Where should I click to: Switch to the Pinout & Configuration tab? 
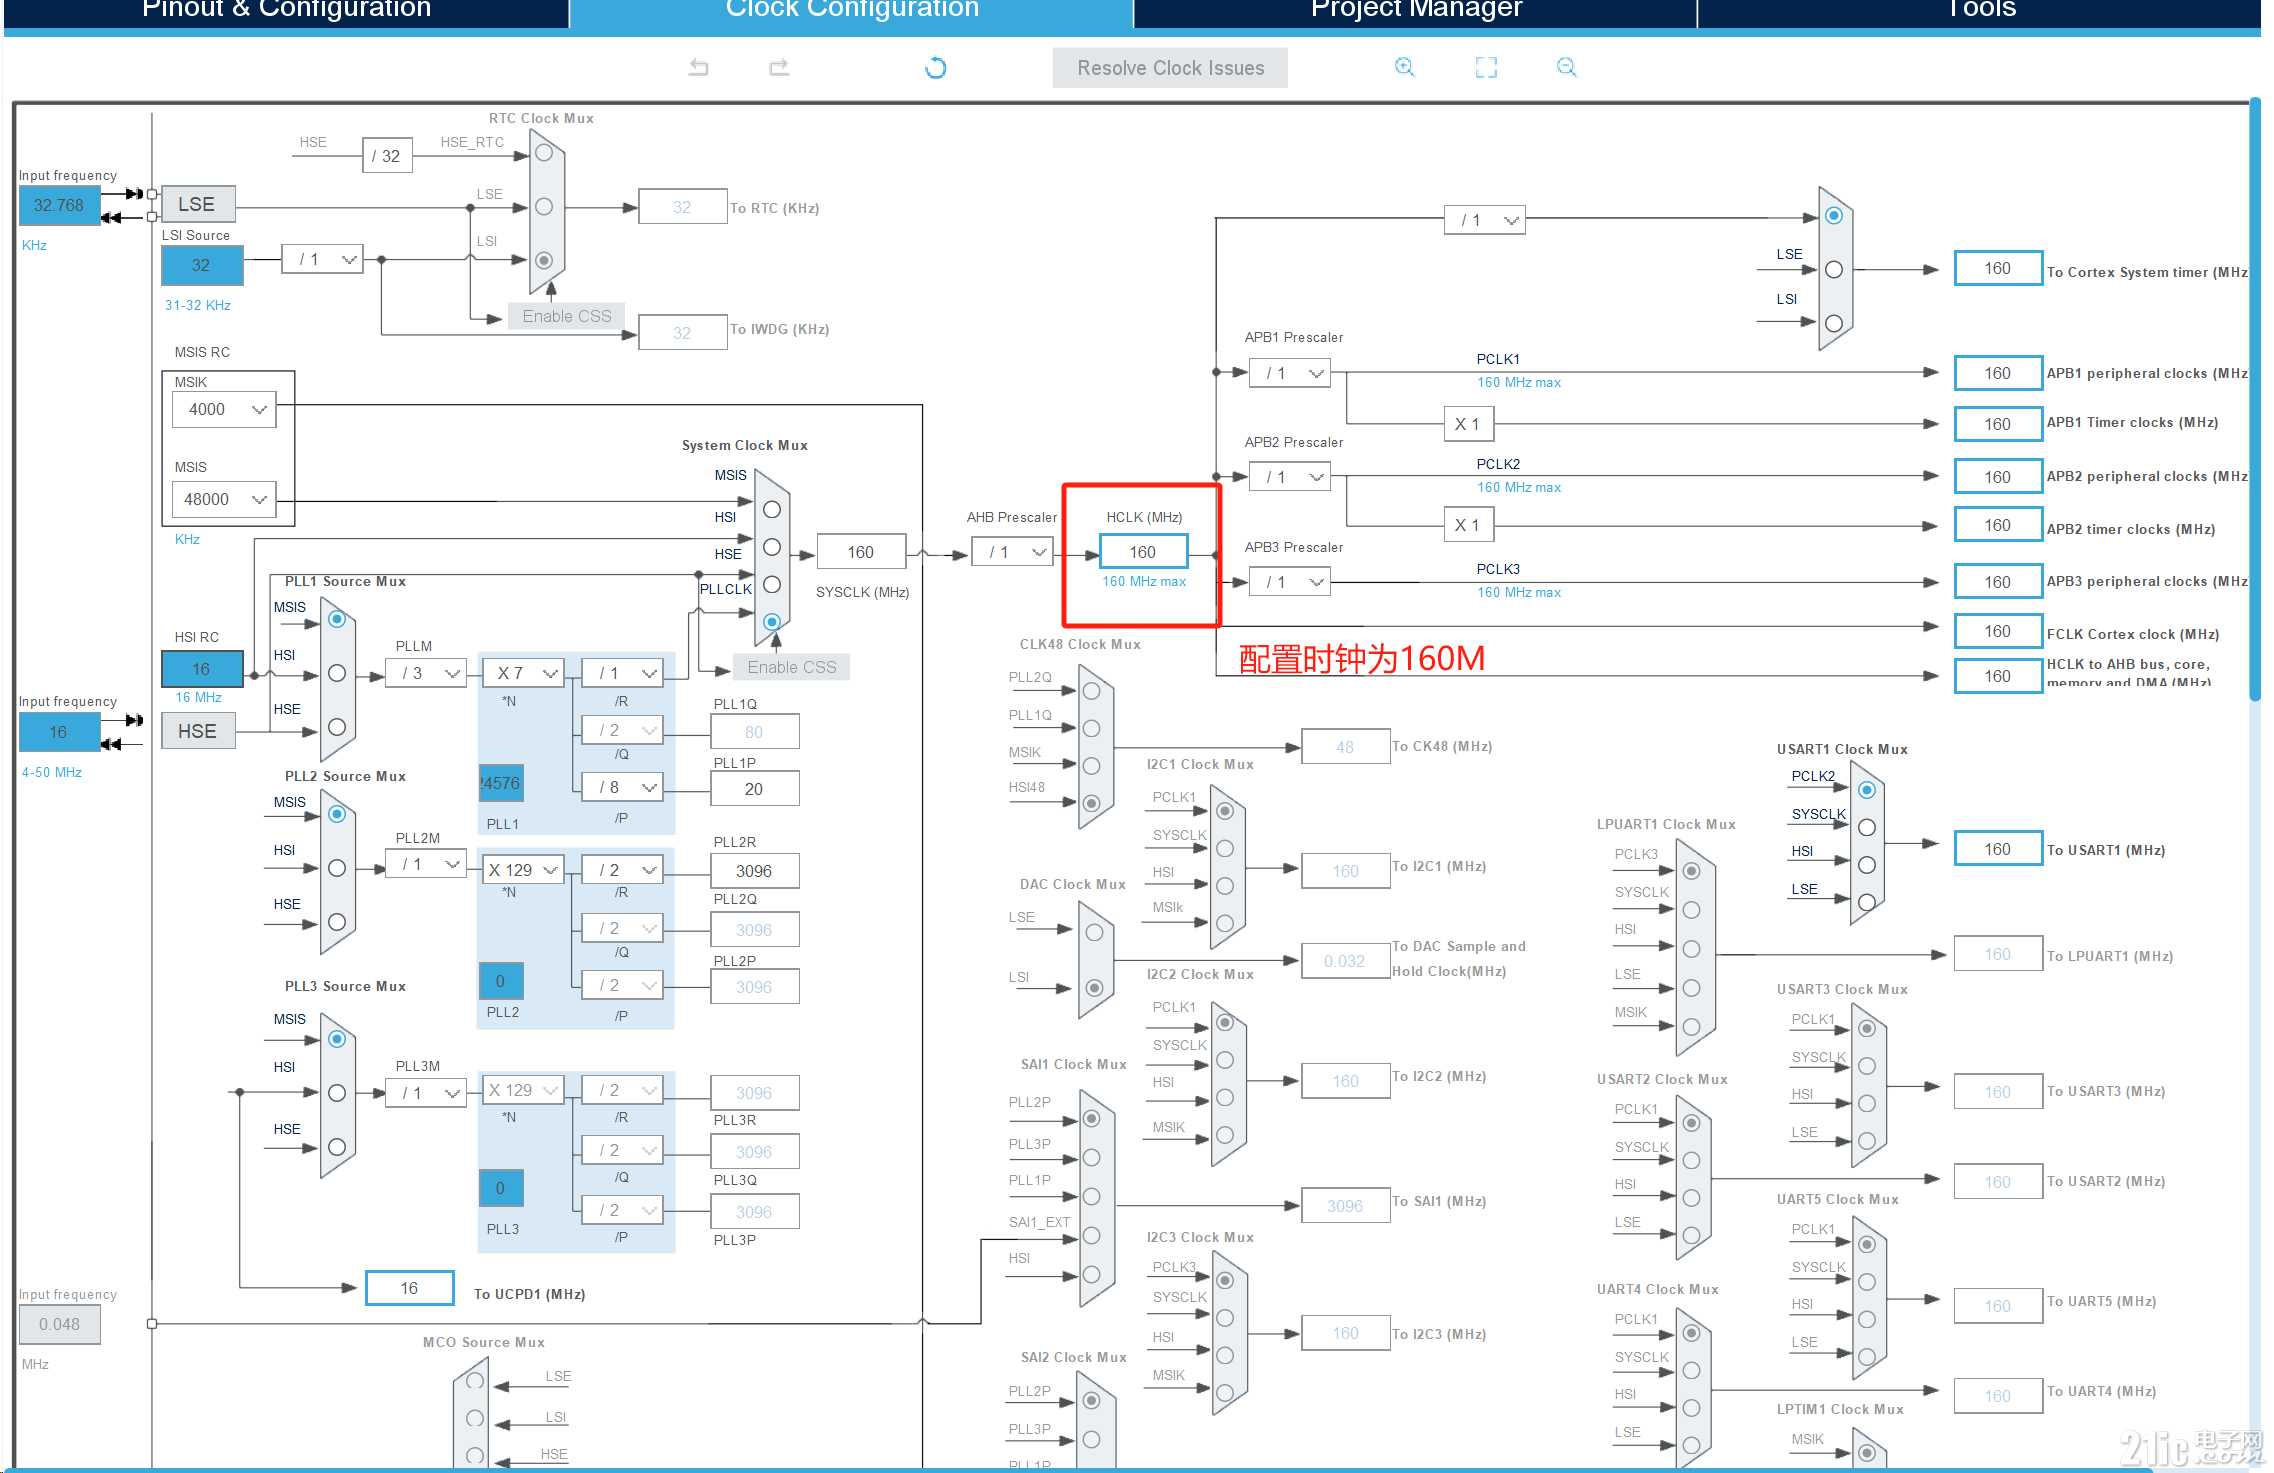click(x=286, y=10)
